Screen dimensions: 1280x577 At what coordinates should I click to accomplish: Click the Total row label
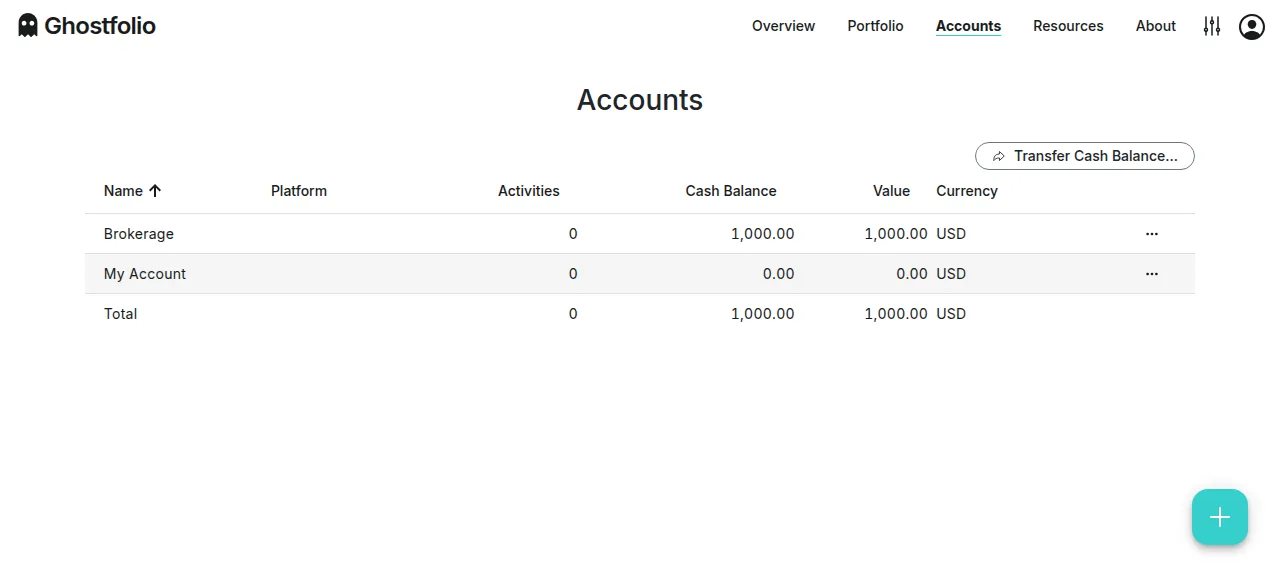120,314
